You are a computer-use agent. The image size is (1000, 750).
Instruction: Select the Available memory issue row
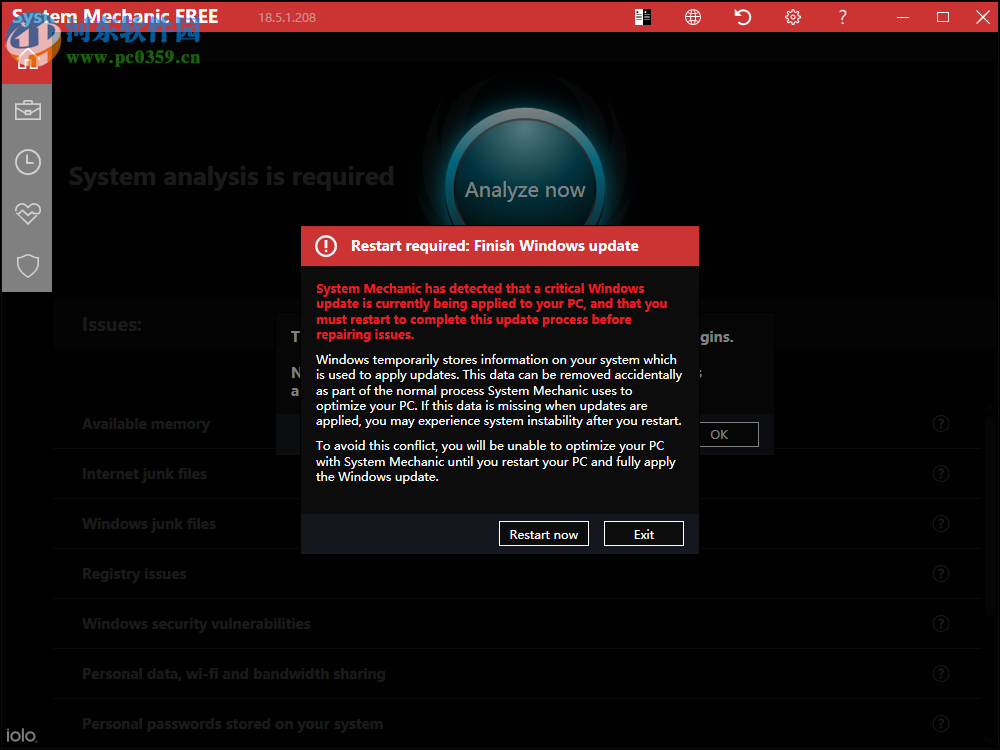[517, 423]
